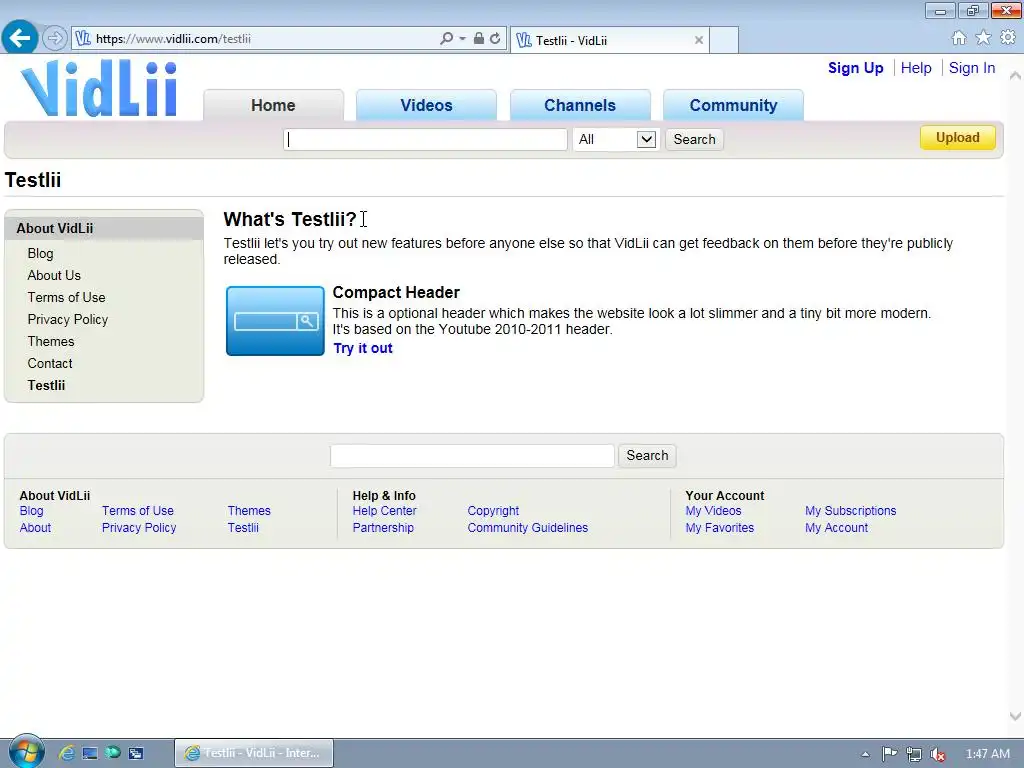Switch to the Home tab
Image resolution: width=1024 pixels, height=768 pixels.
pyautogui.click(x=274, y=105)
